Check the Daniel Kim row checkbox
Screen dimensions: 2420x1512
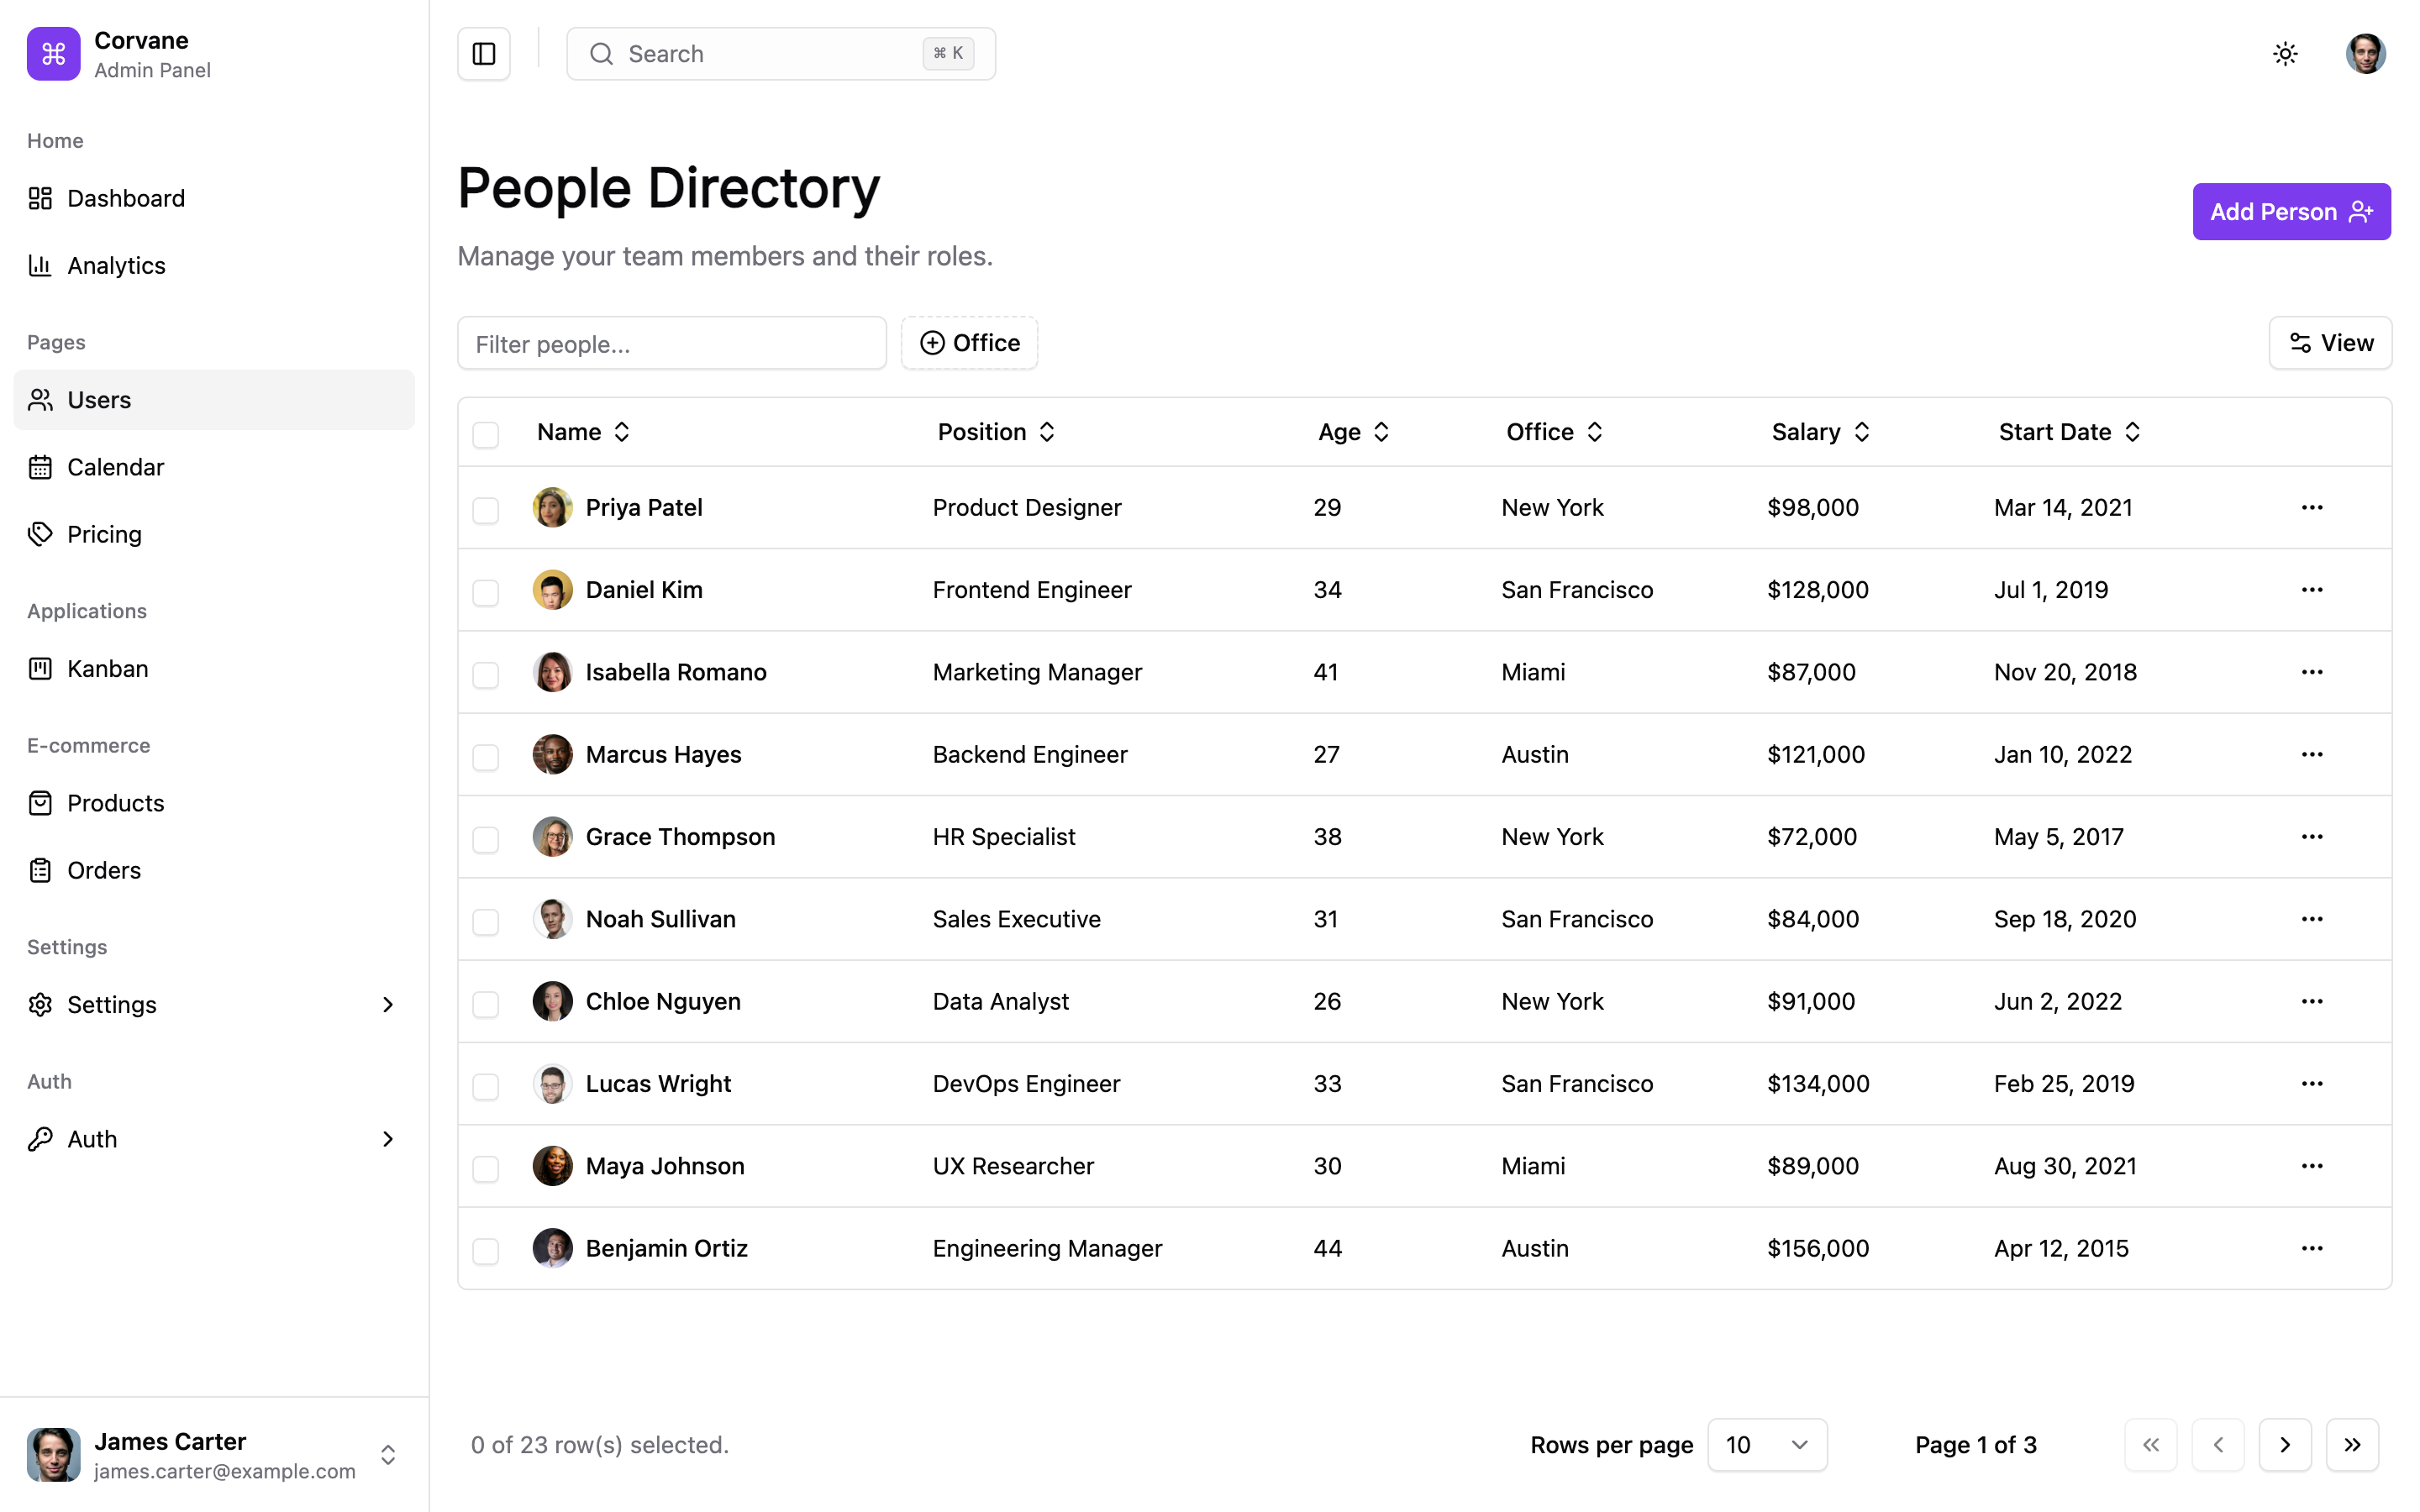(x=486, y=592)
